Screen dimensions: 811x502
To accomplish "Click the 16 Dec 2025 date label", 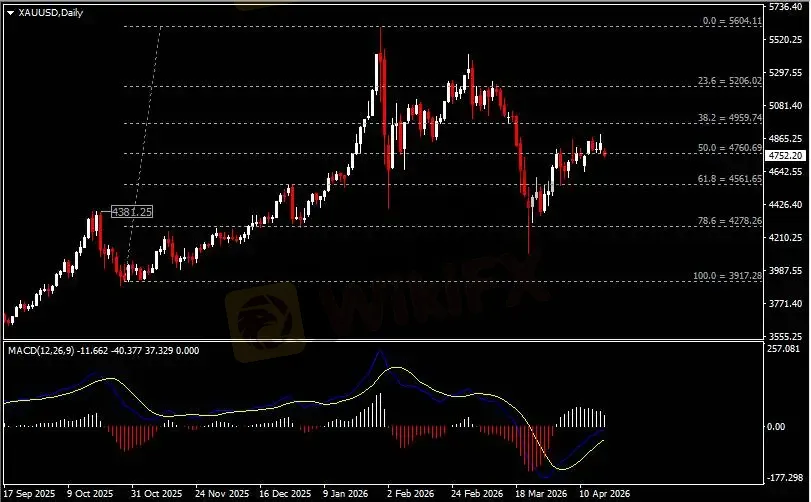I will (x=286, y=494).
